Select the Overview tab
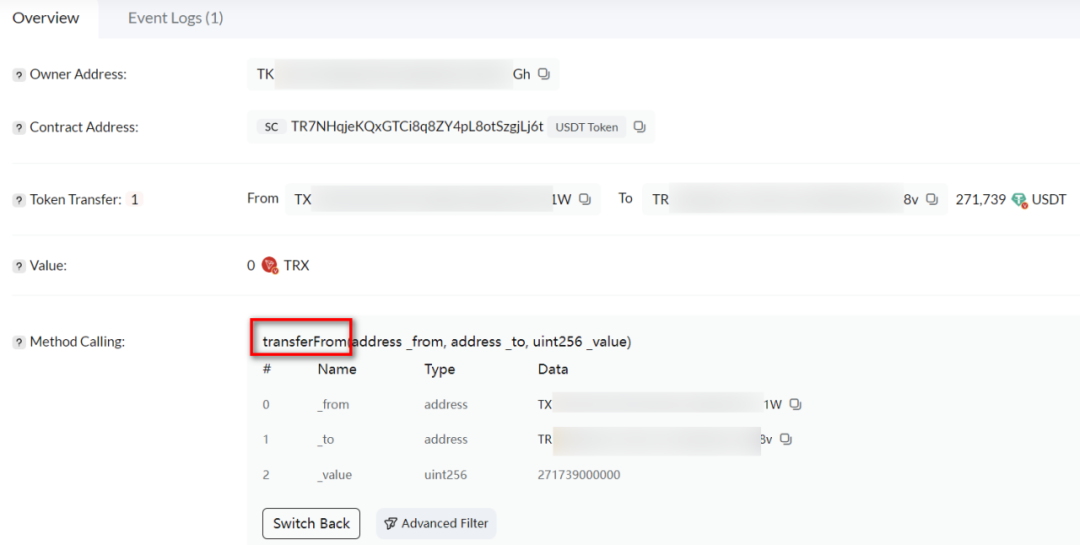The width and height of the screenshot is (1080, 545). coord(46,18)
